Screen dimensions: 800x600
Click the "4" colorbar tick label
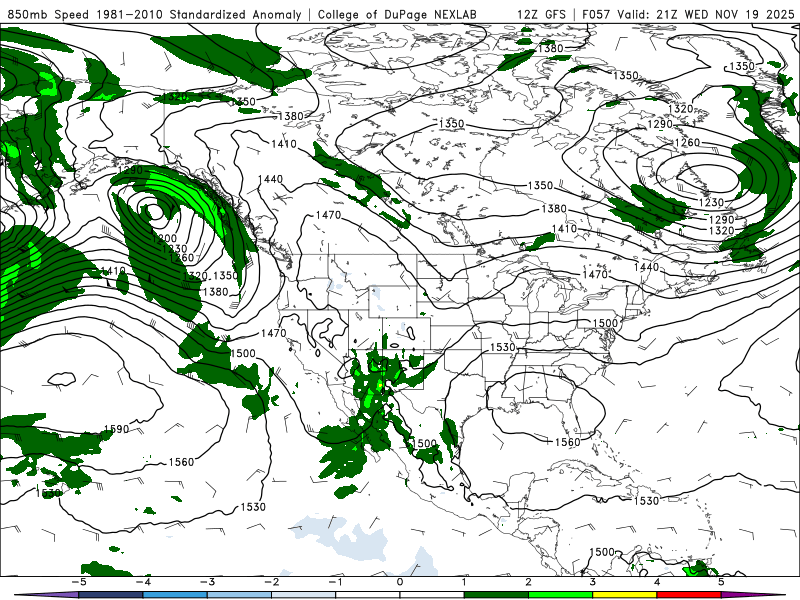click(657, 582)
